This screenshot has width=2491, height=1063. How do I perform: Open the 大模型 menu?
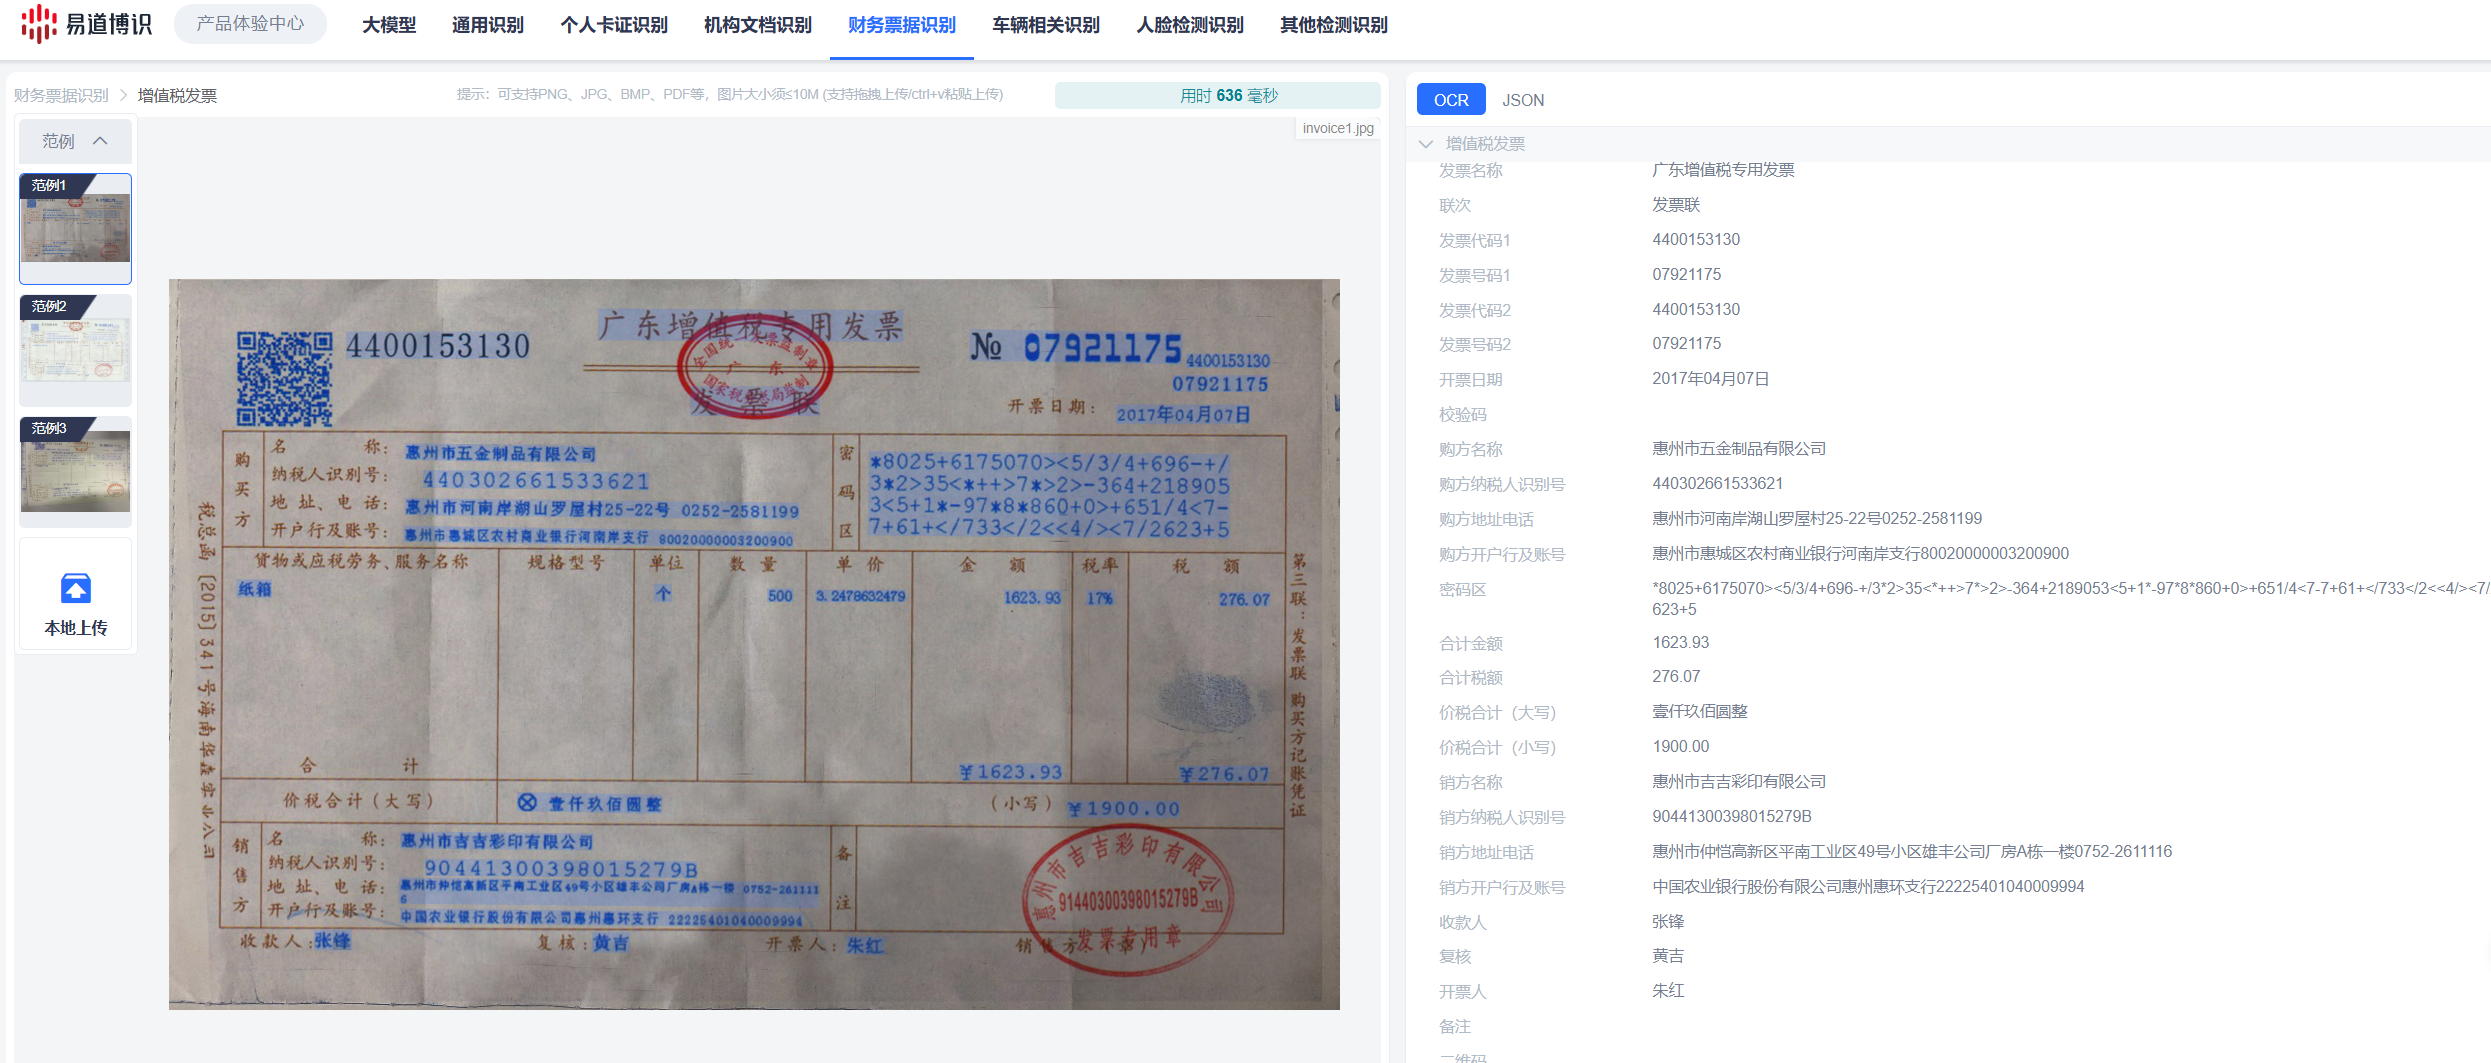pyautogui.click(x=388, y=25)
